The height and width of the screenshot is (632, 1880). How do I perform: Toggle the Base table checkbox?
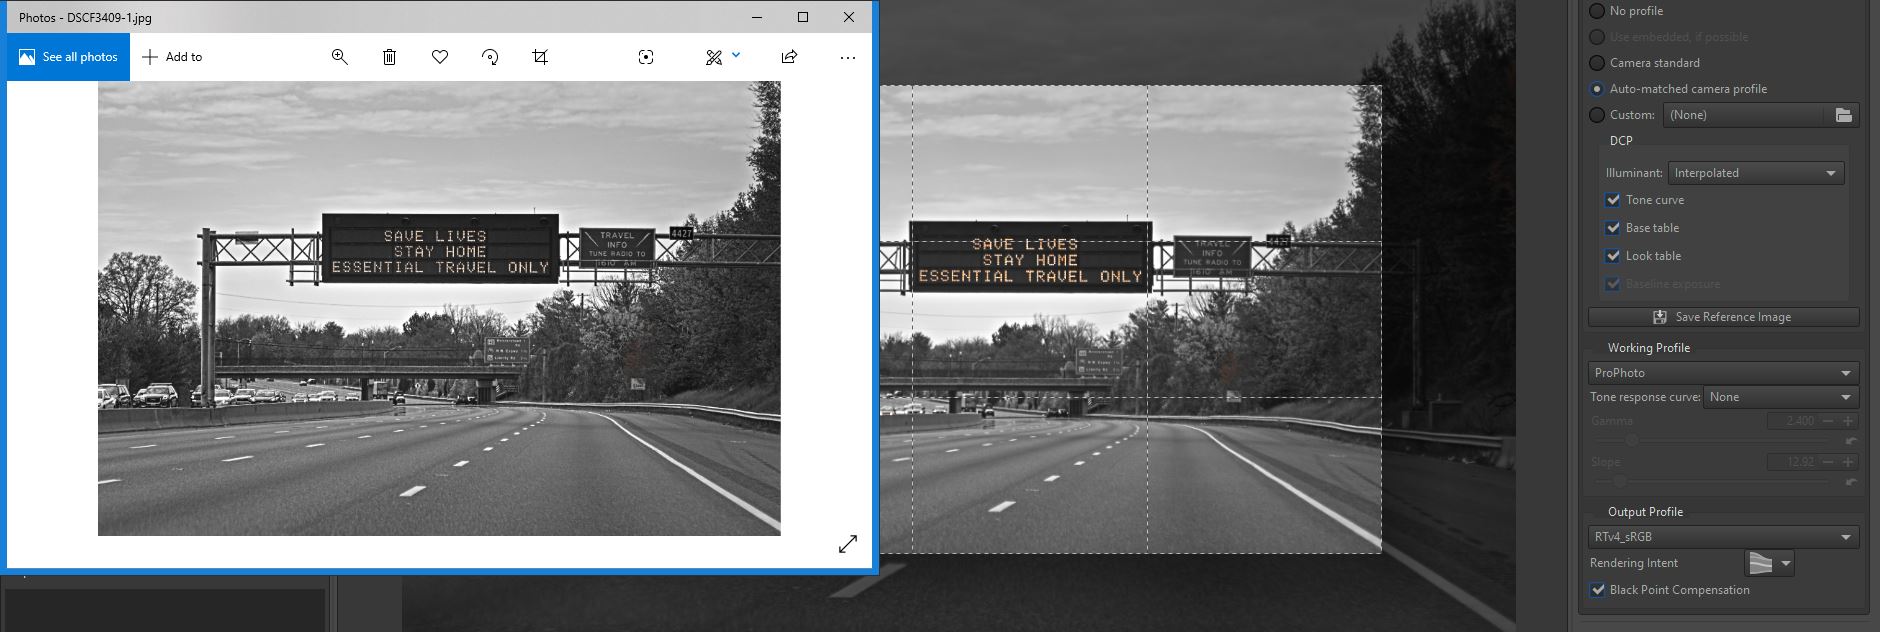tap(1613, 228)
